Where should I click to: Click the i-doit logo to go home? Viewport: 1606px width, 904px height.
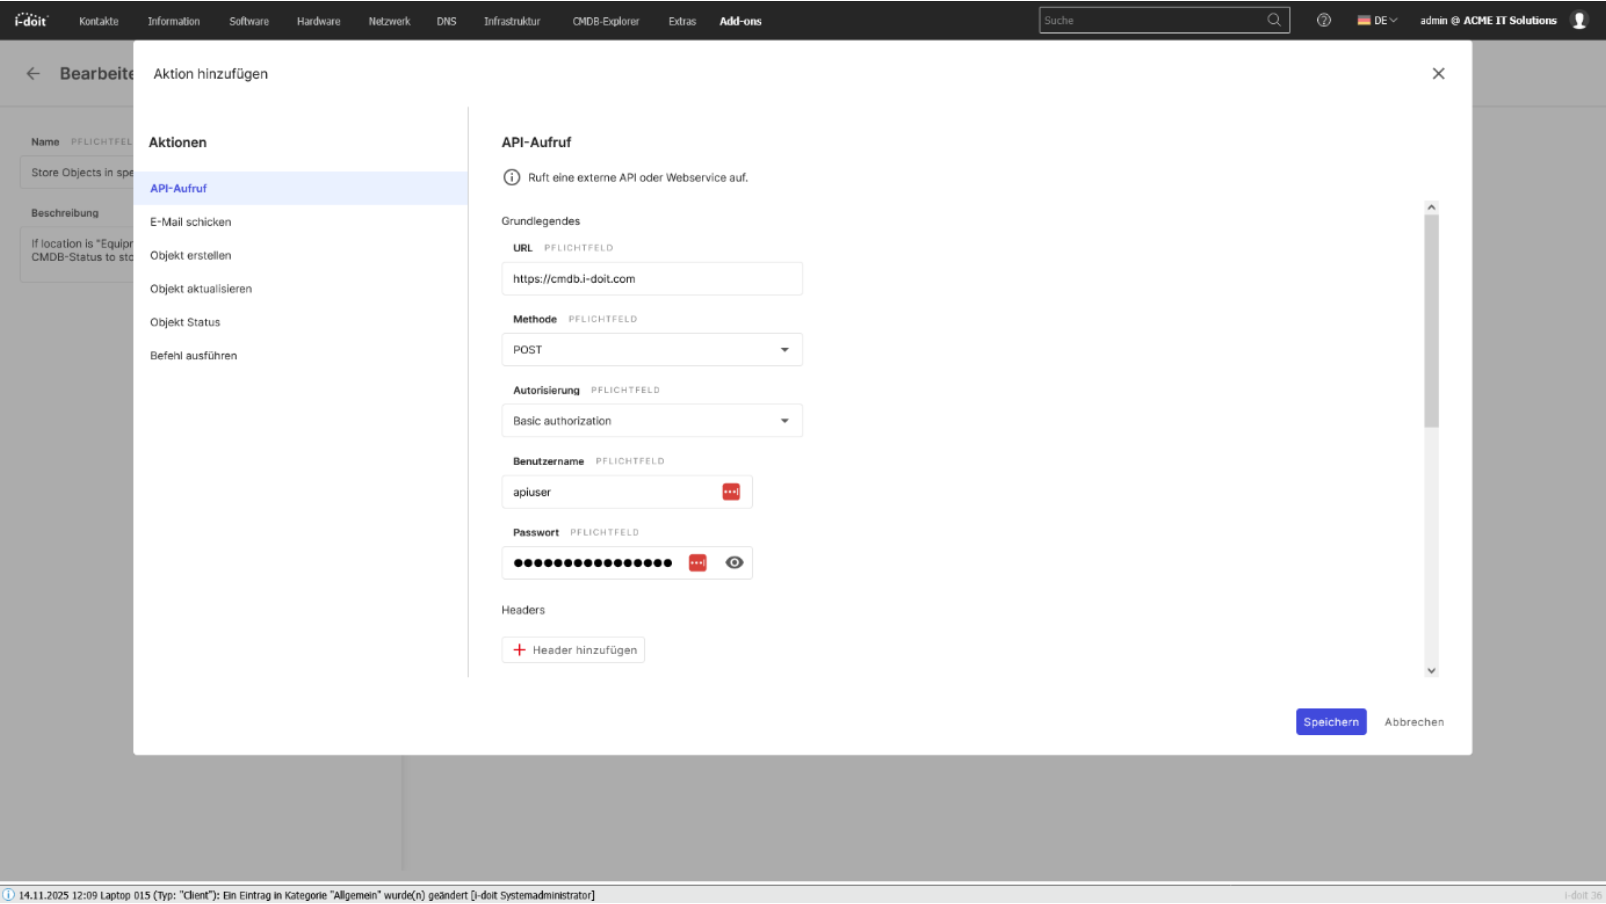click(29, 19)
